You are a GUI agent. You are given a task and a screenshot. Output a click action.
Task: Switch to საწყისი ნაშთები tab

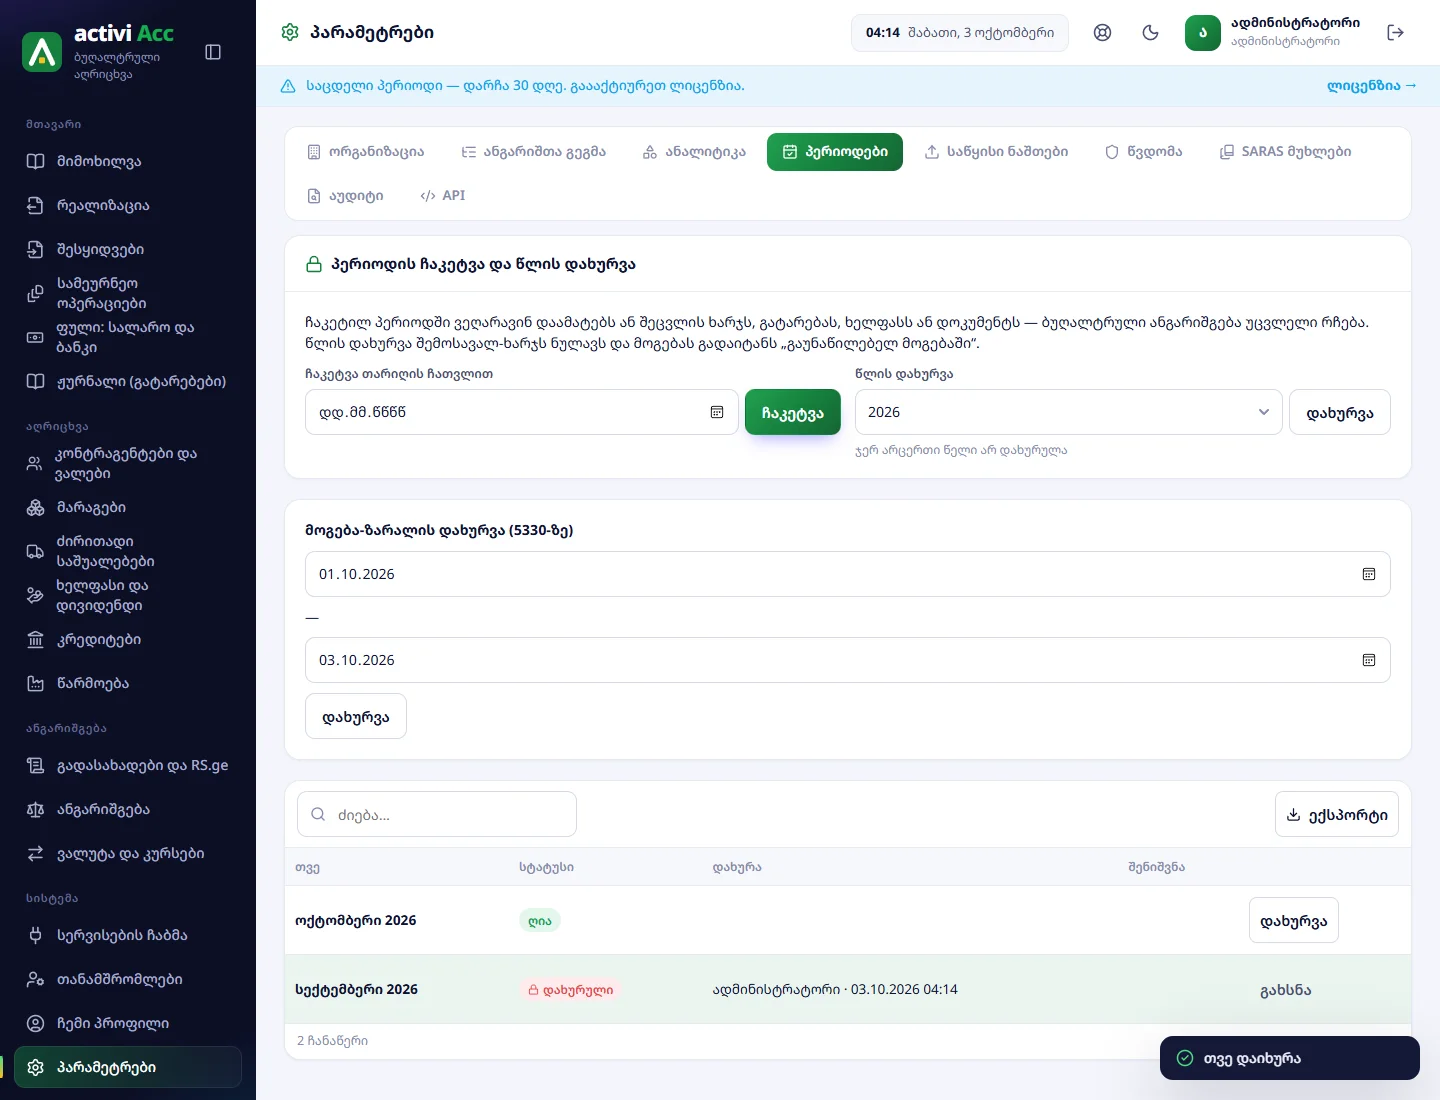(996, 152)
